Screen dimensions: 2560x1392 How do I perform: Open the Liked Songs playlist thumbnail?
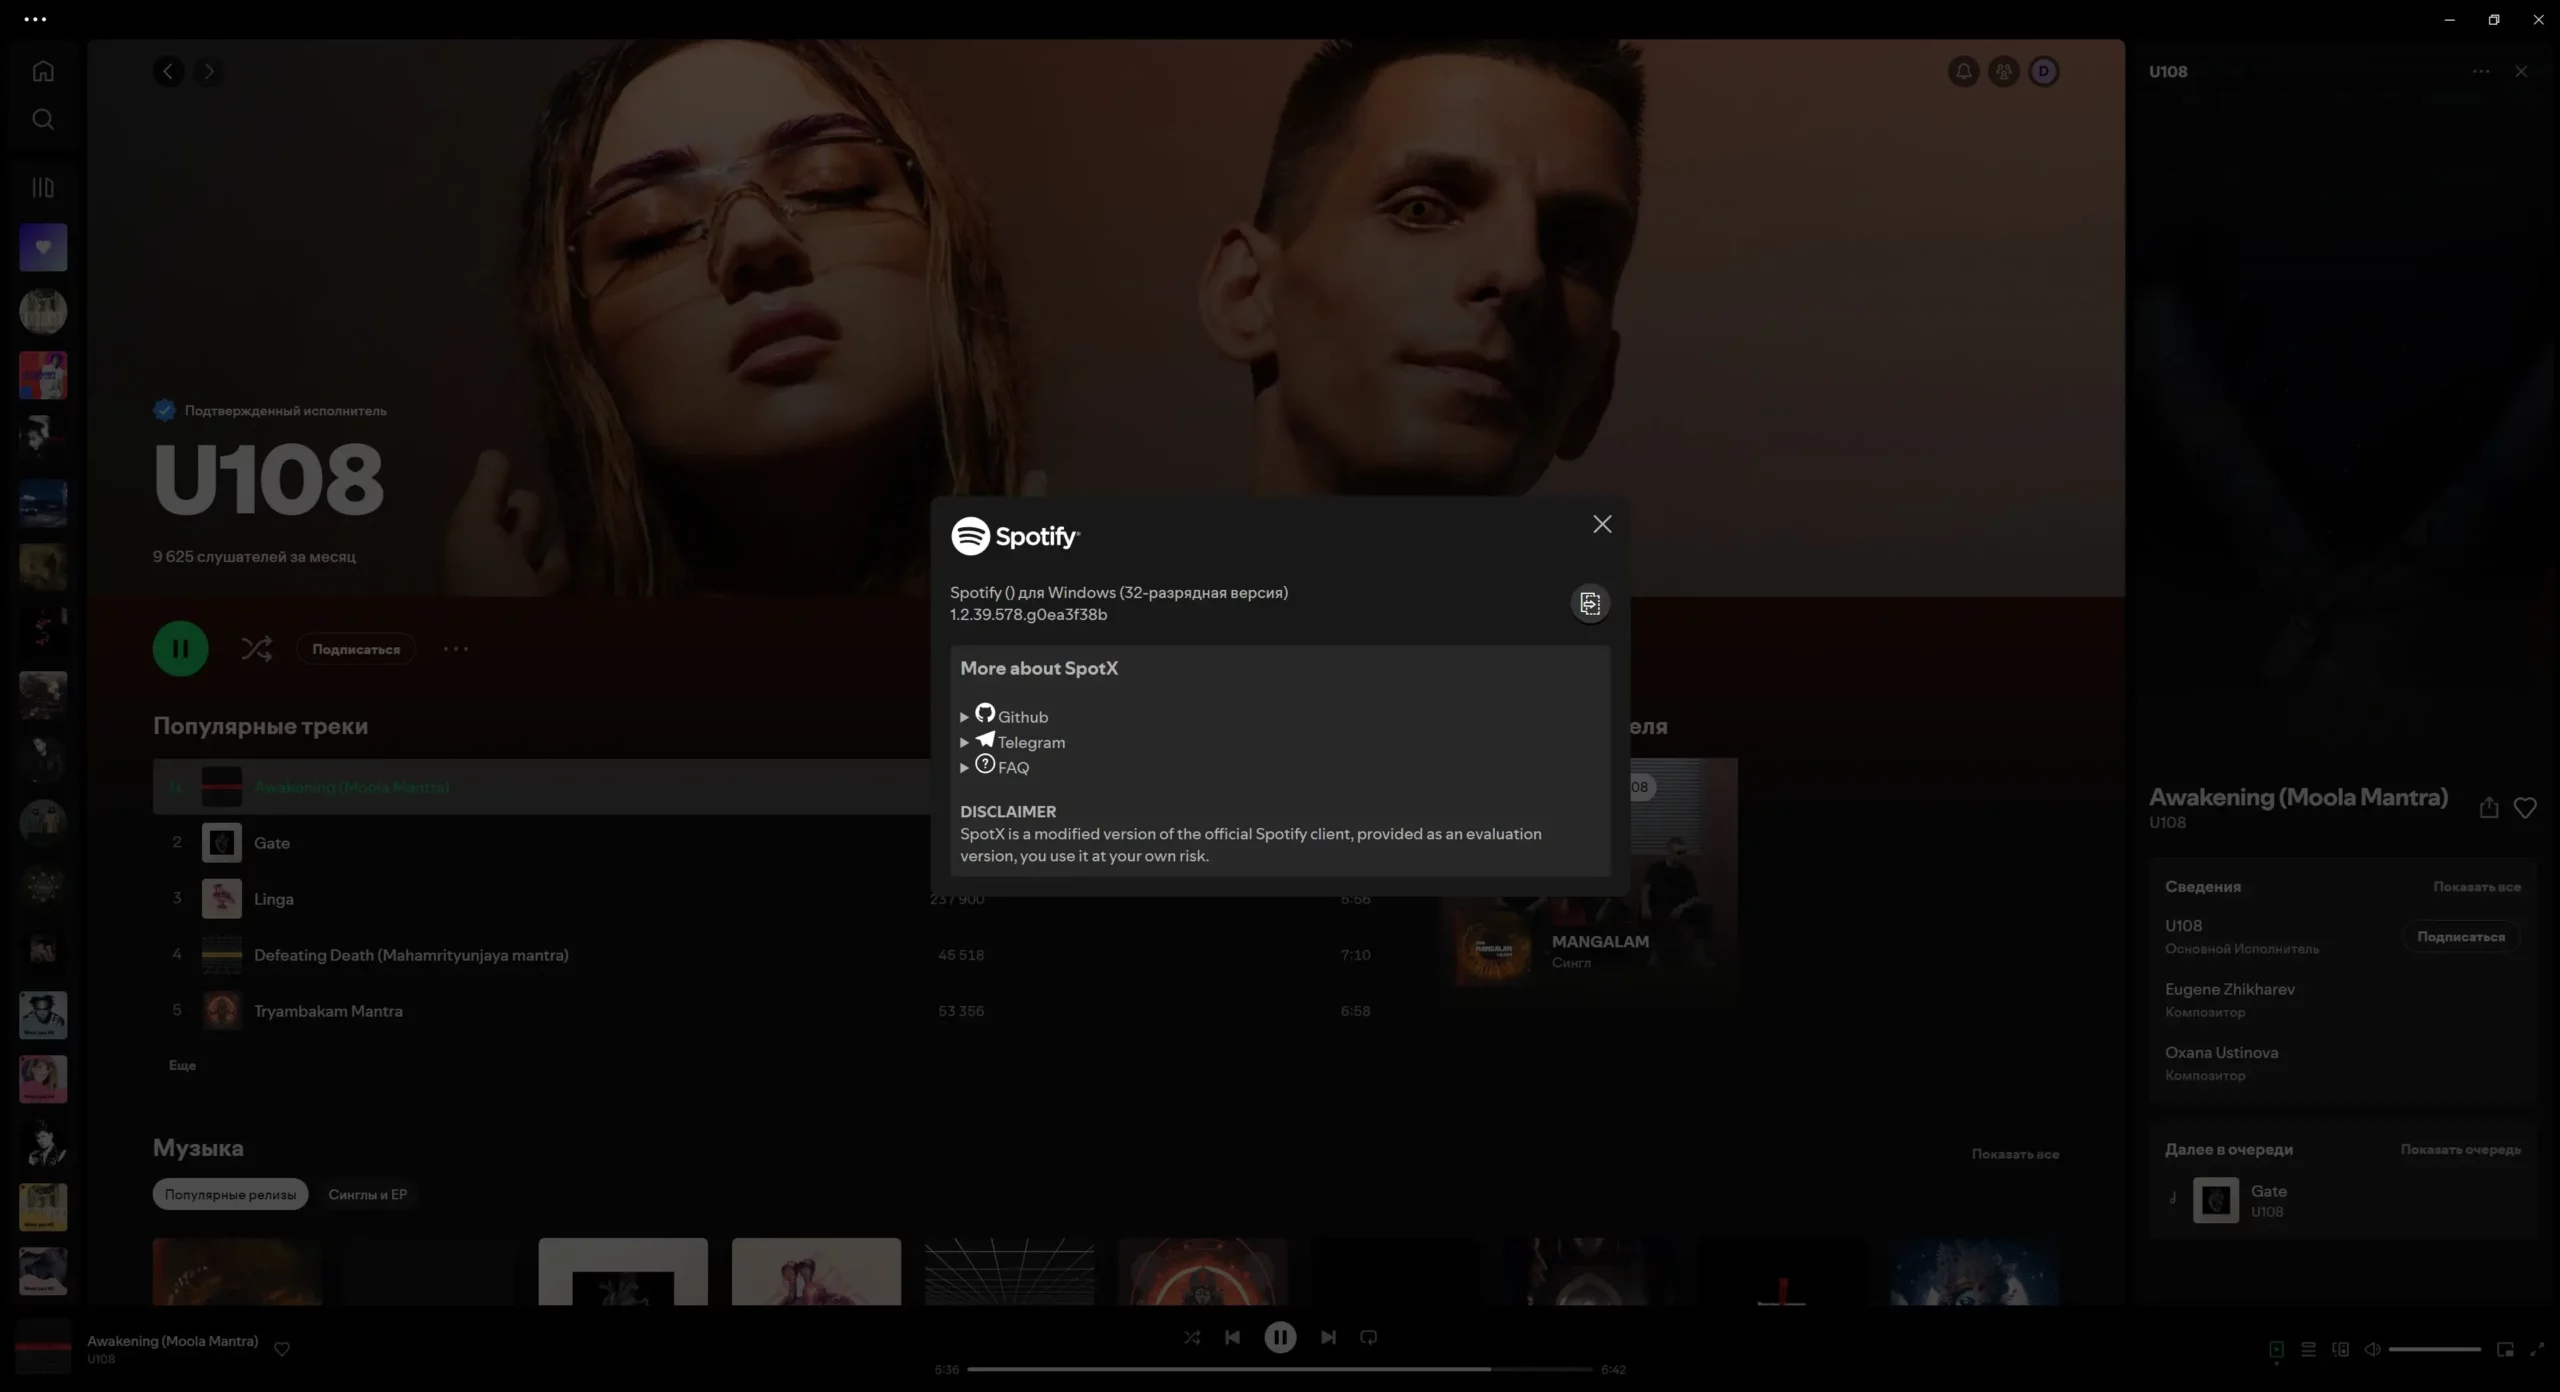43,247
